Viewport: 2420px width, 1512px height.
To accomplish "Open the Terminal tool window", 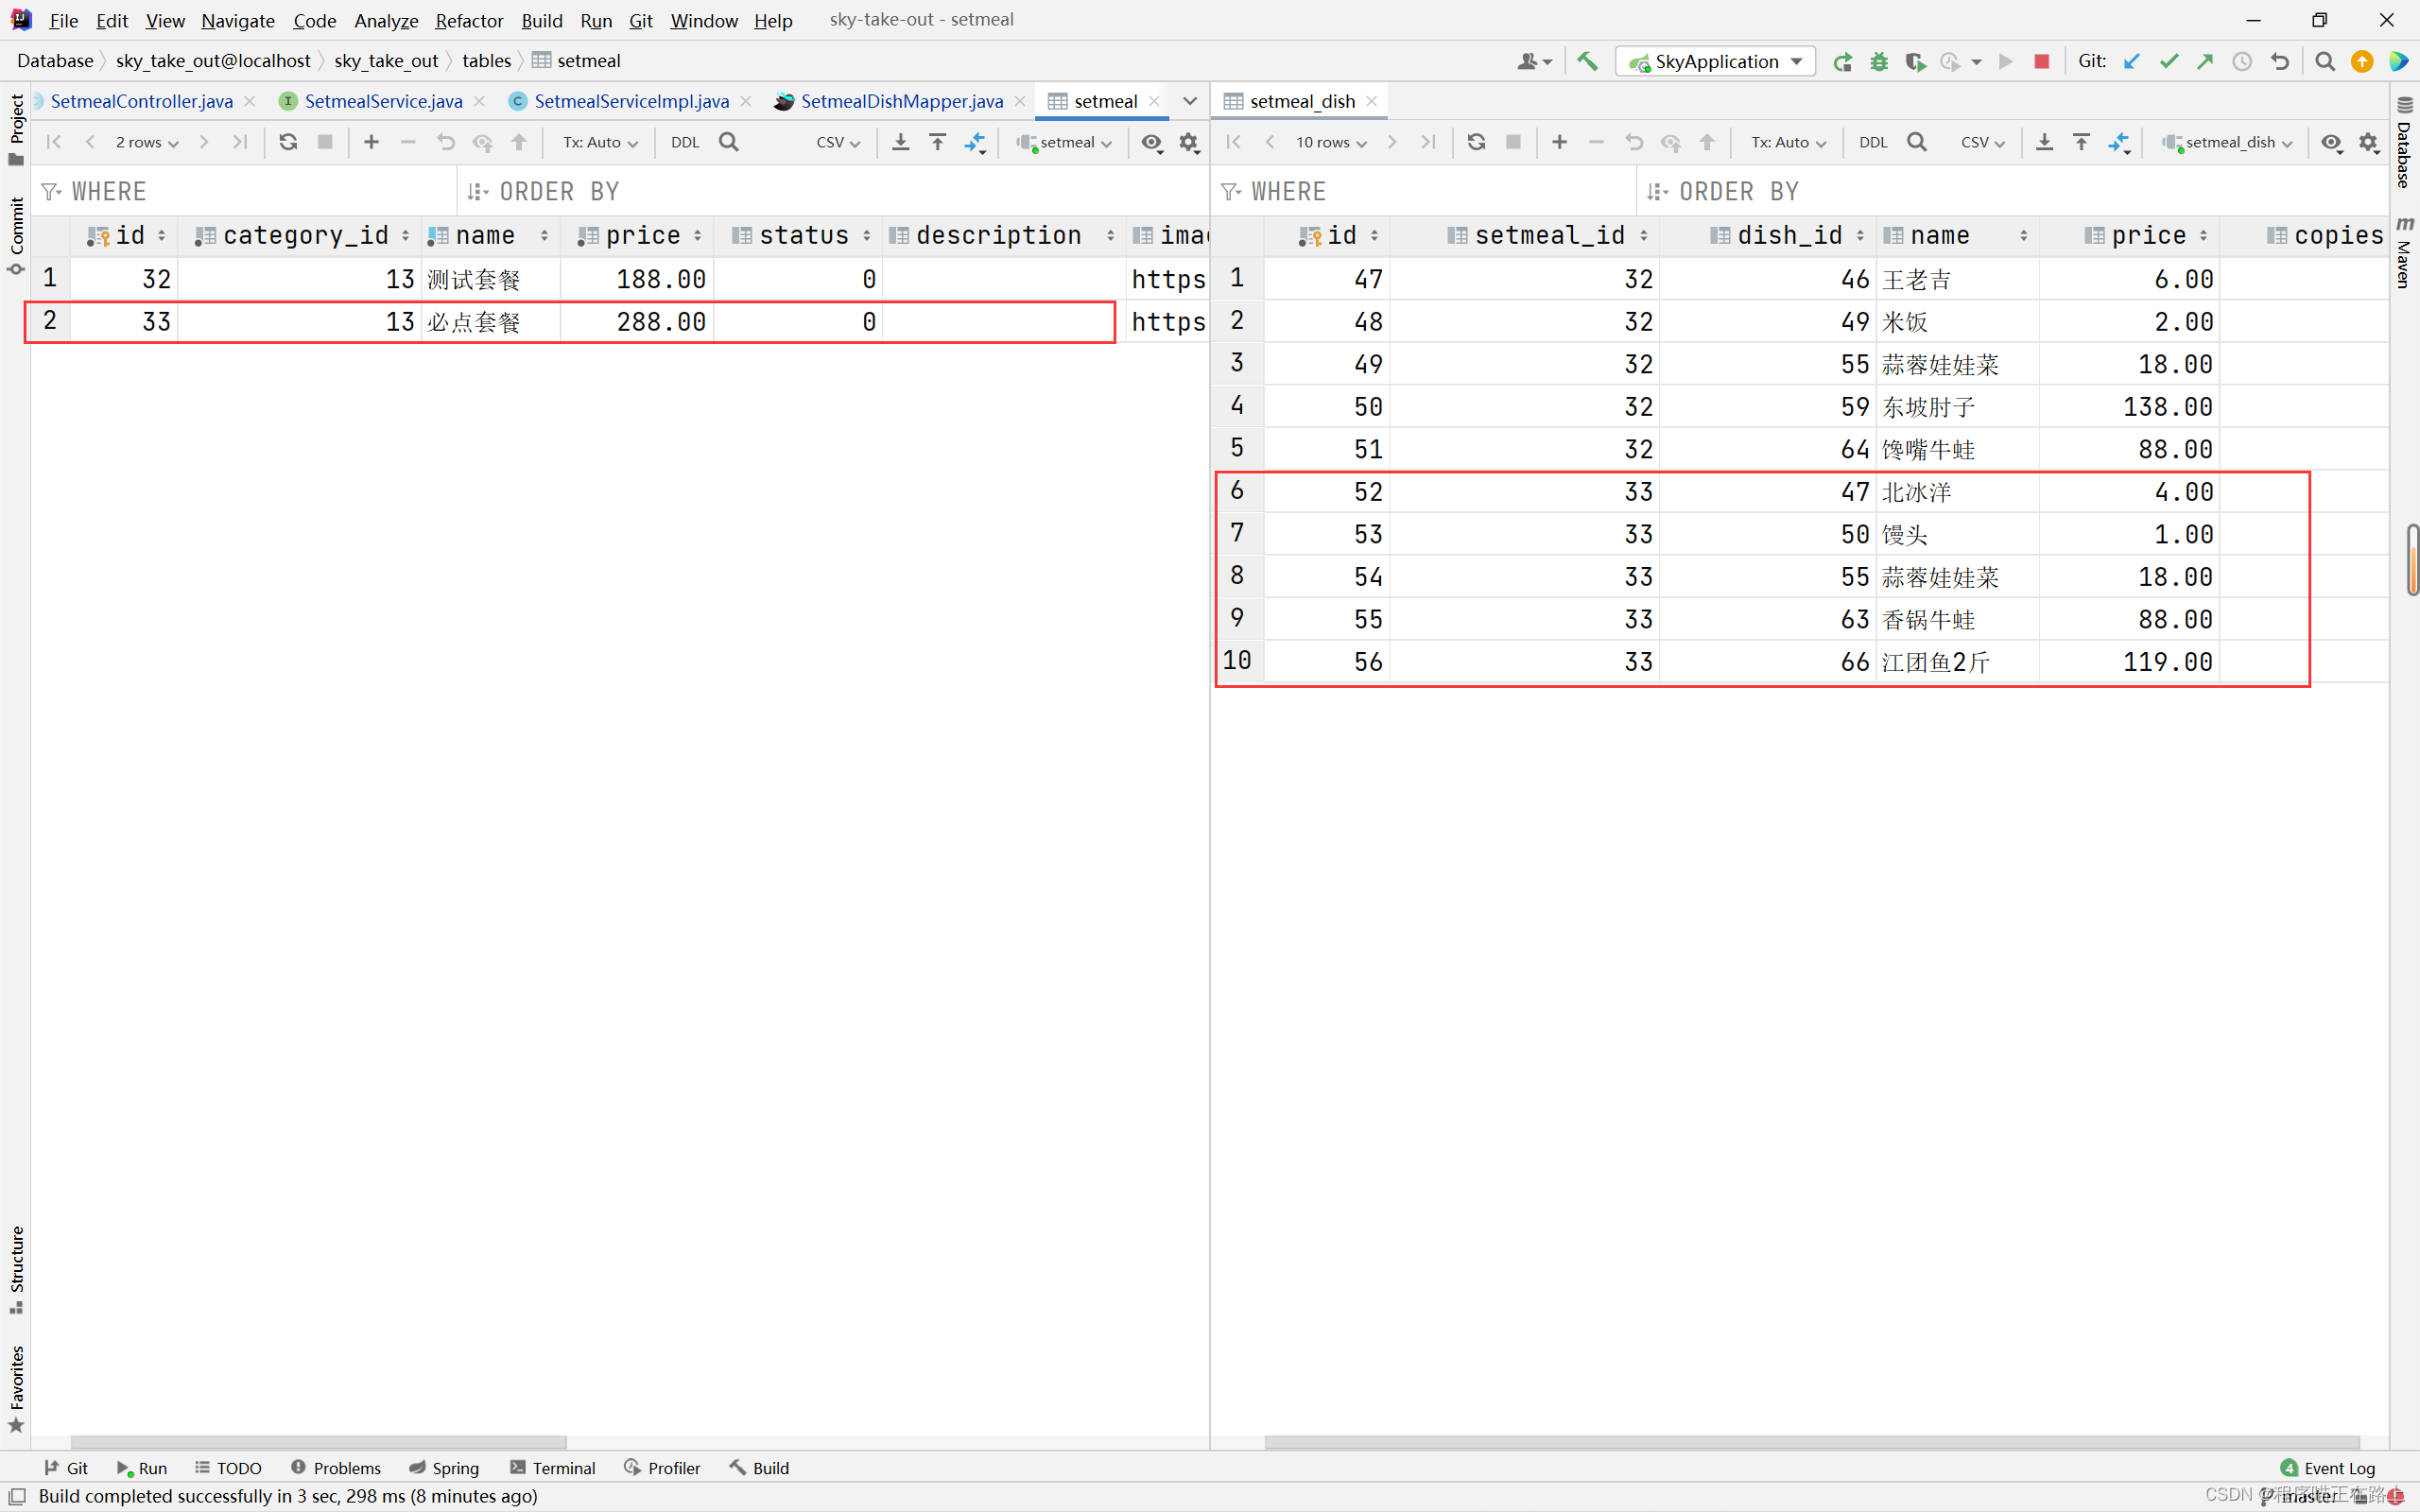I will tap(553, 1467).
